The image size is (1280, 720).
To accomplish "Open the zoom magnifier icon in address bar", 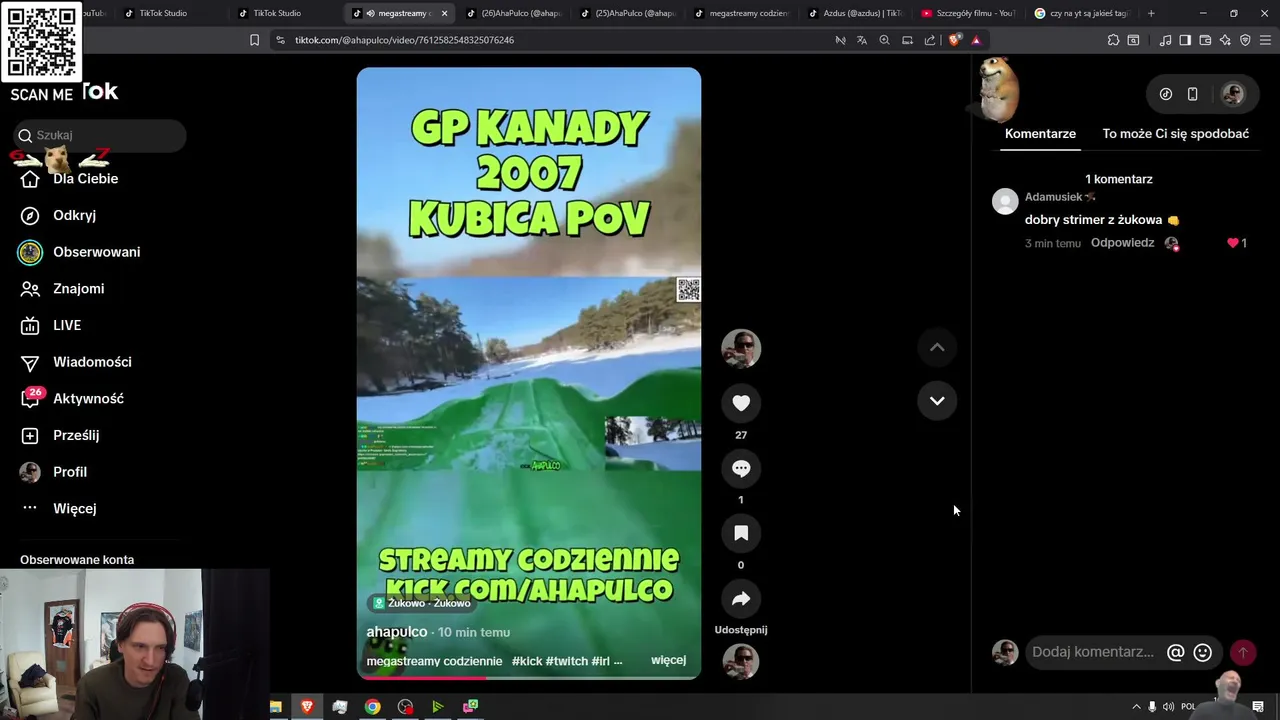I will (884, 40).
